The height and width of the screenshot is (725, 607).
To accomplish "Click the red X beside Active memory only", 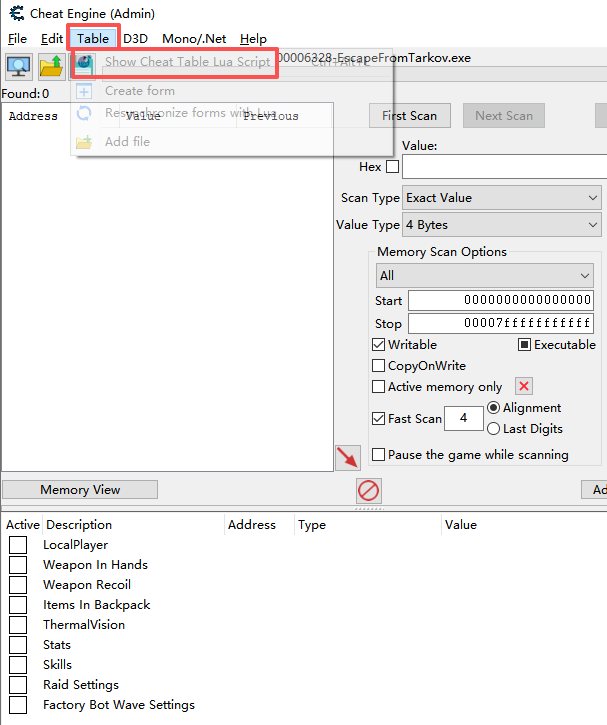I will pyautogui.click(x=524, y=387).
